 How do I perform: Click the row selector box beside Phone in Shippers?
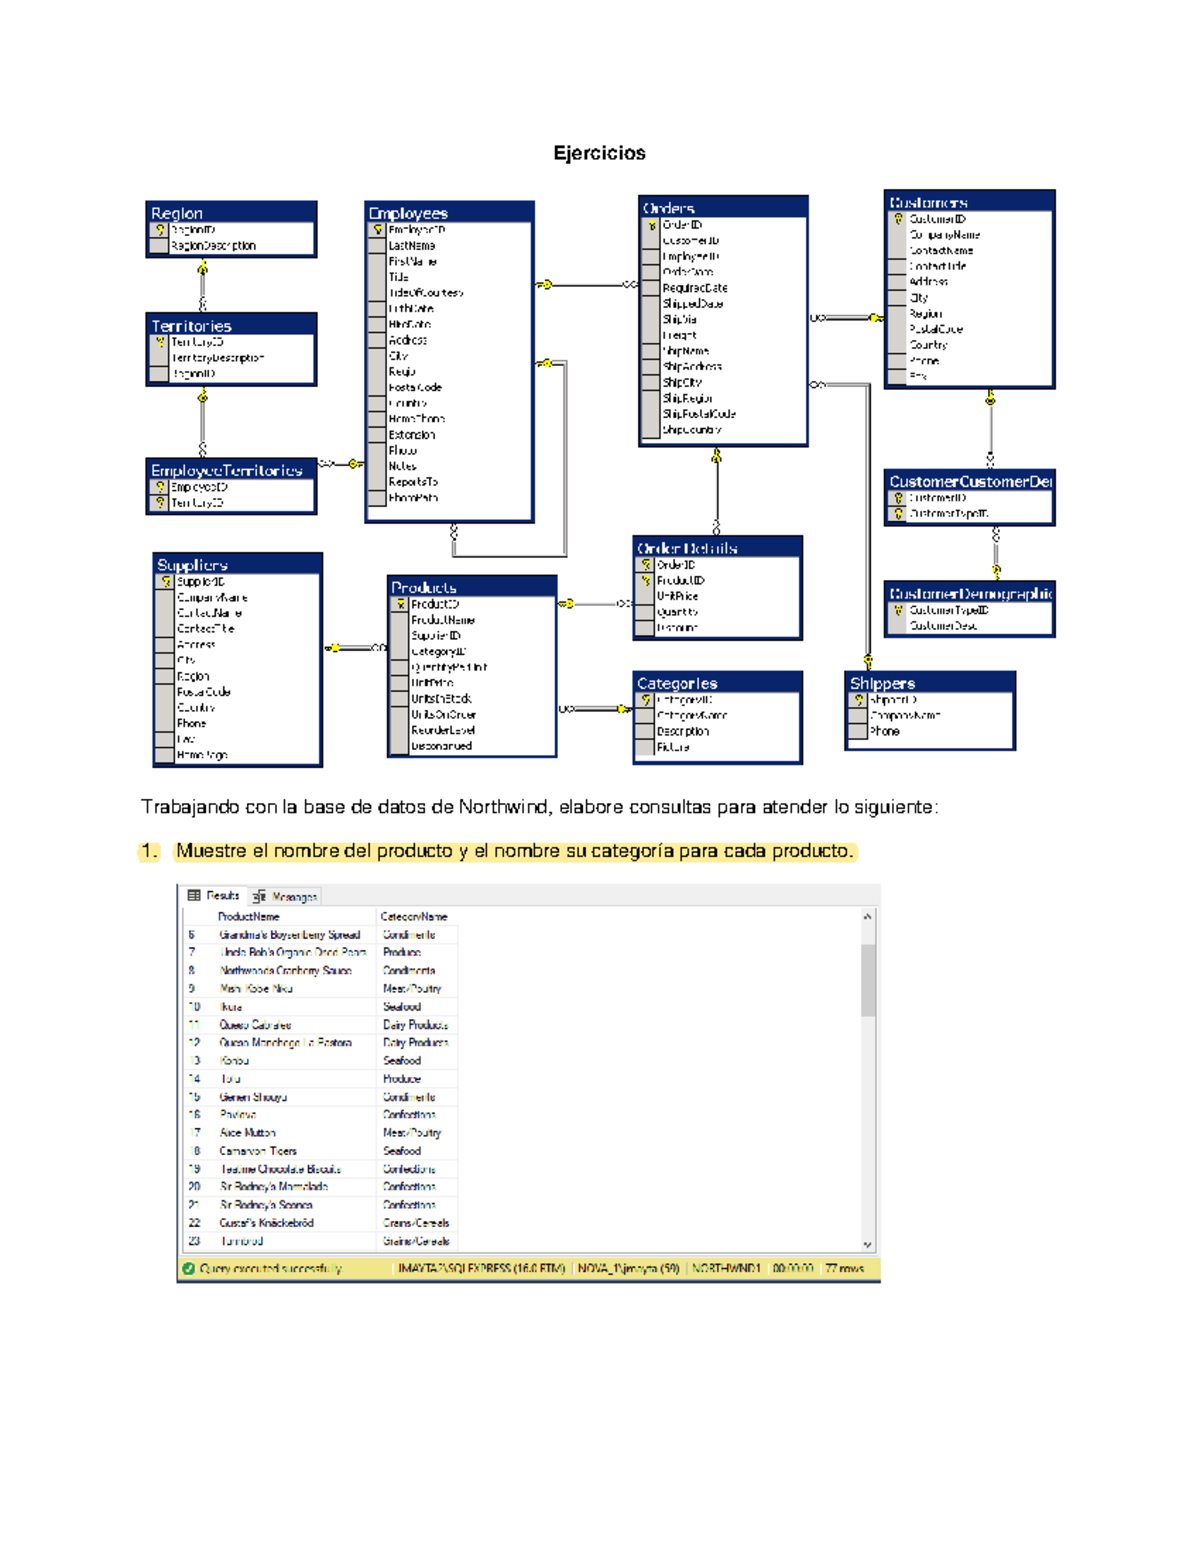click(858, 732)
